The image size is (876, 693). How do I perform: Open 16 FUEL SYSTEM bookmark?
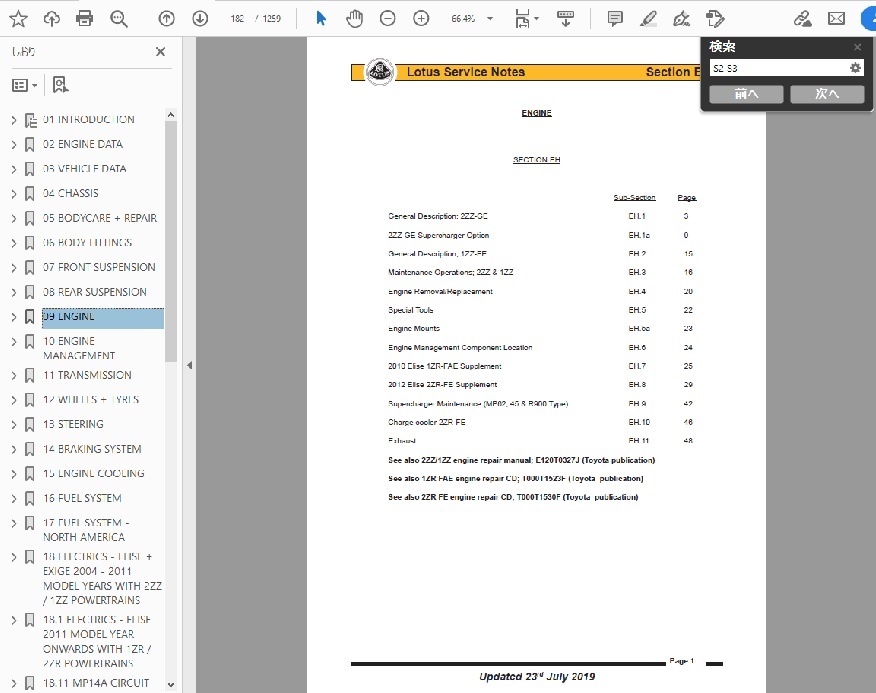[x=82, y=499]
